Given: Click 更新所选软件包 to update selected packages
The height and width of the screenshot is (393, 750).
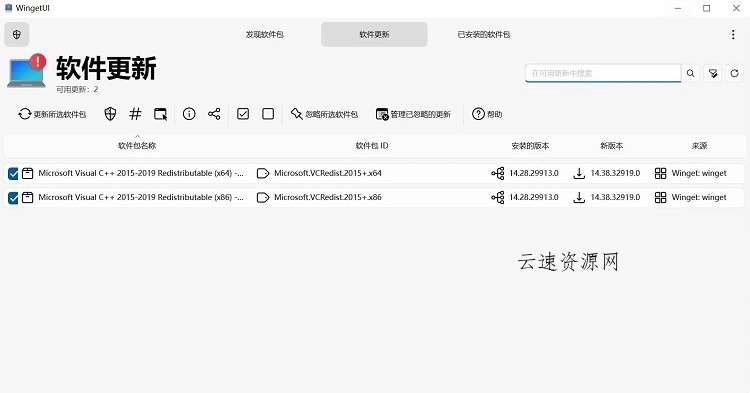Looking at the screenshot, I should click(52, 114).
